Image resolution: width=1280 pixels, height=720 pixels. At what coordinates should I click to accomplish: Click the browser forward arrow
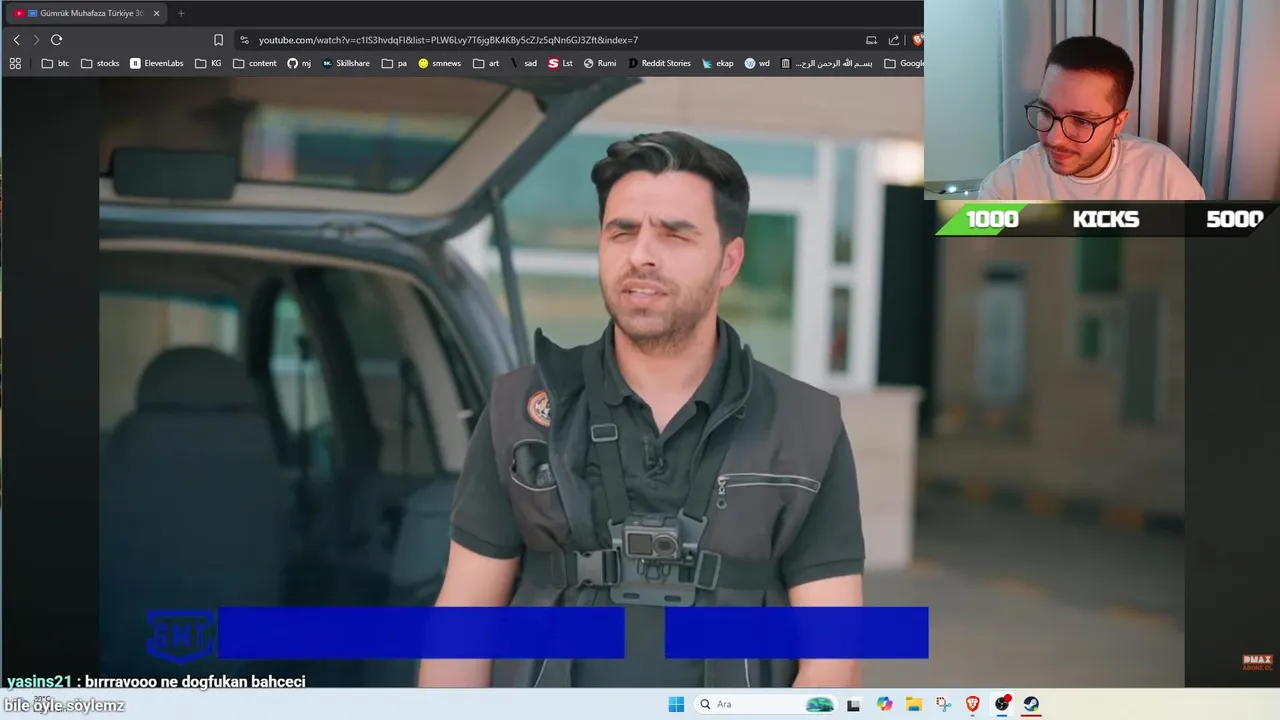36,40
